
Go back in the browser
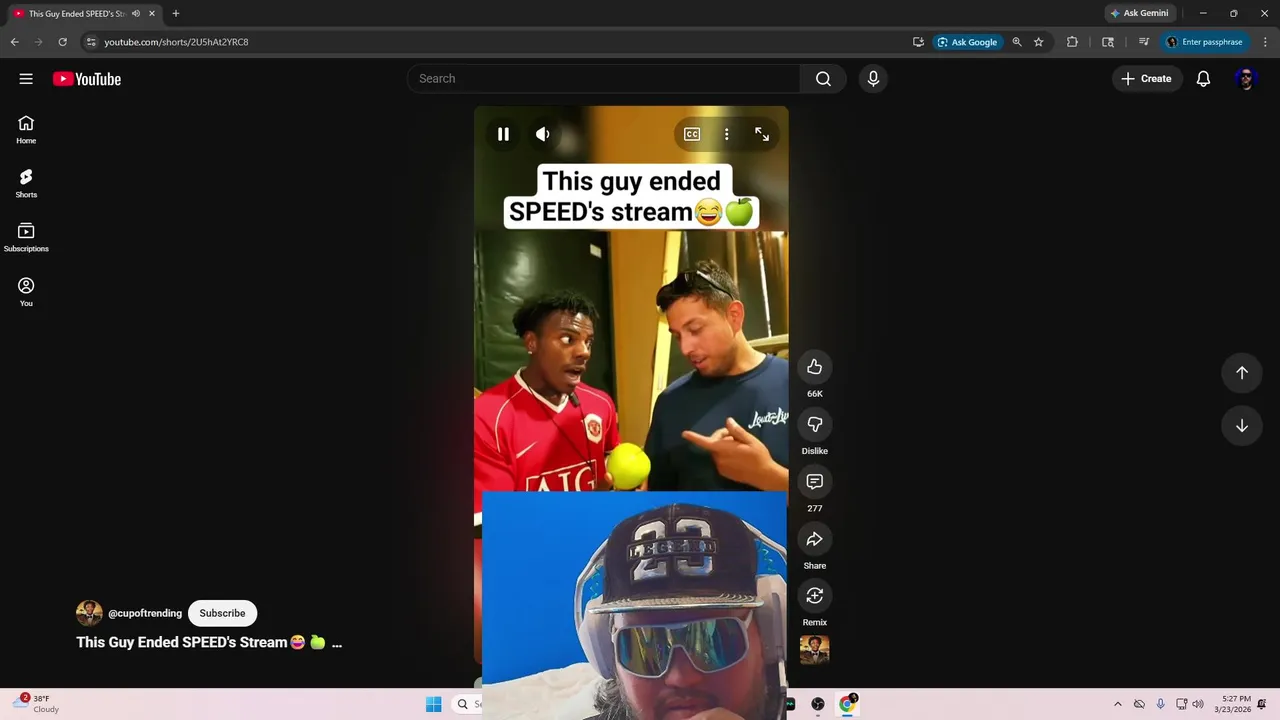click(x=14, y=42)
